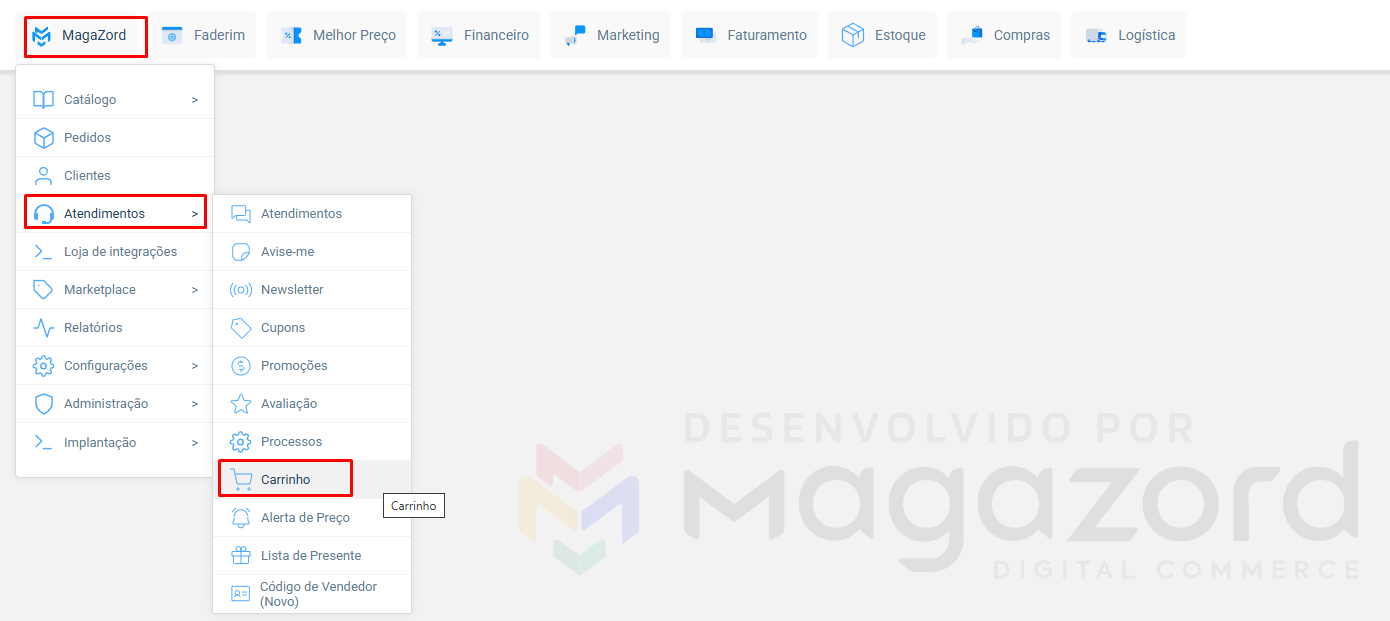Click the Compras shopping bag icon

click(x=972, y=35)
